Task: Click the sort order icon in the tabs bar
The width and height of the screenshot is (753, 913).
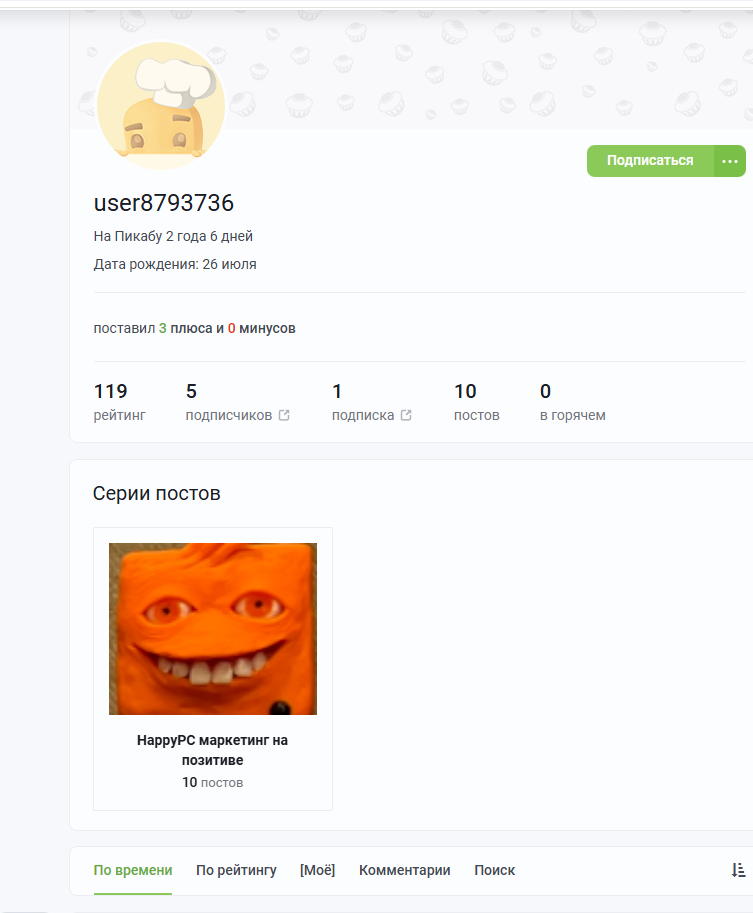Action: 738,870
